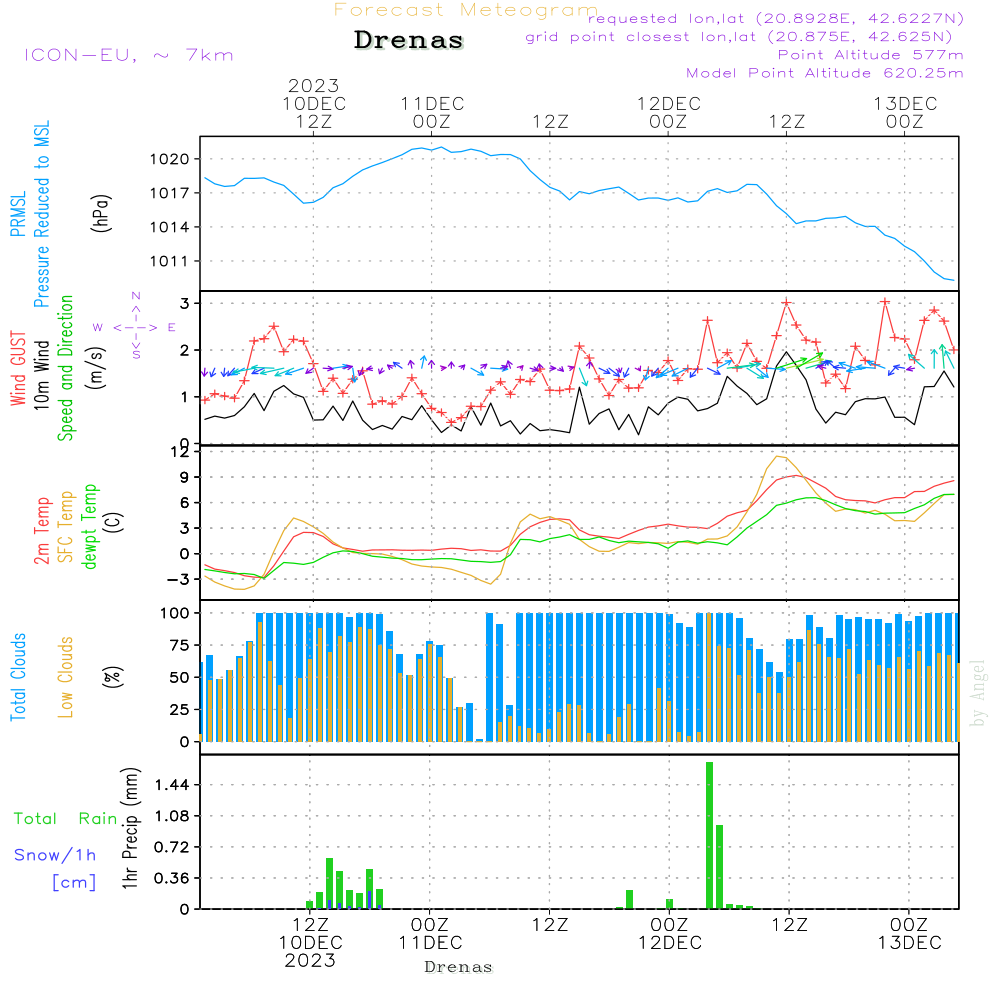The image size is (1000, 1000).
Task: Click the N letter on the compass
Action: [x=135, y=296]
